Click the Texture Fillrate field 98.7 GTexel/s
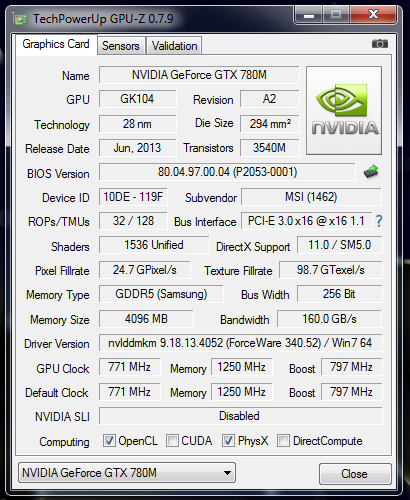 pyautogui.click(x=331, y=270)
